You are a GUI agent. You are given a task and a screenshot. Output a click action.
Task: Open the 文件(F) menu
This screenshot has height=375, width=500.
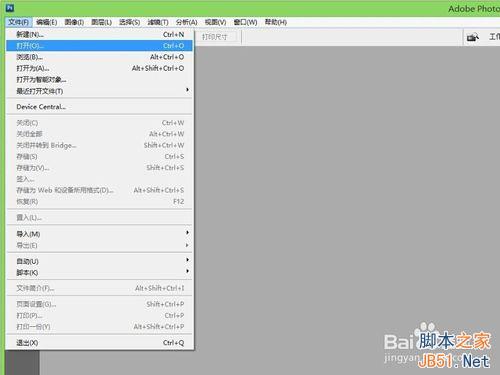[x=18, y=22]
